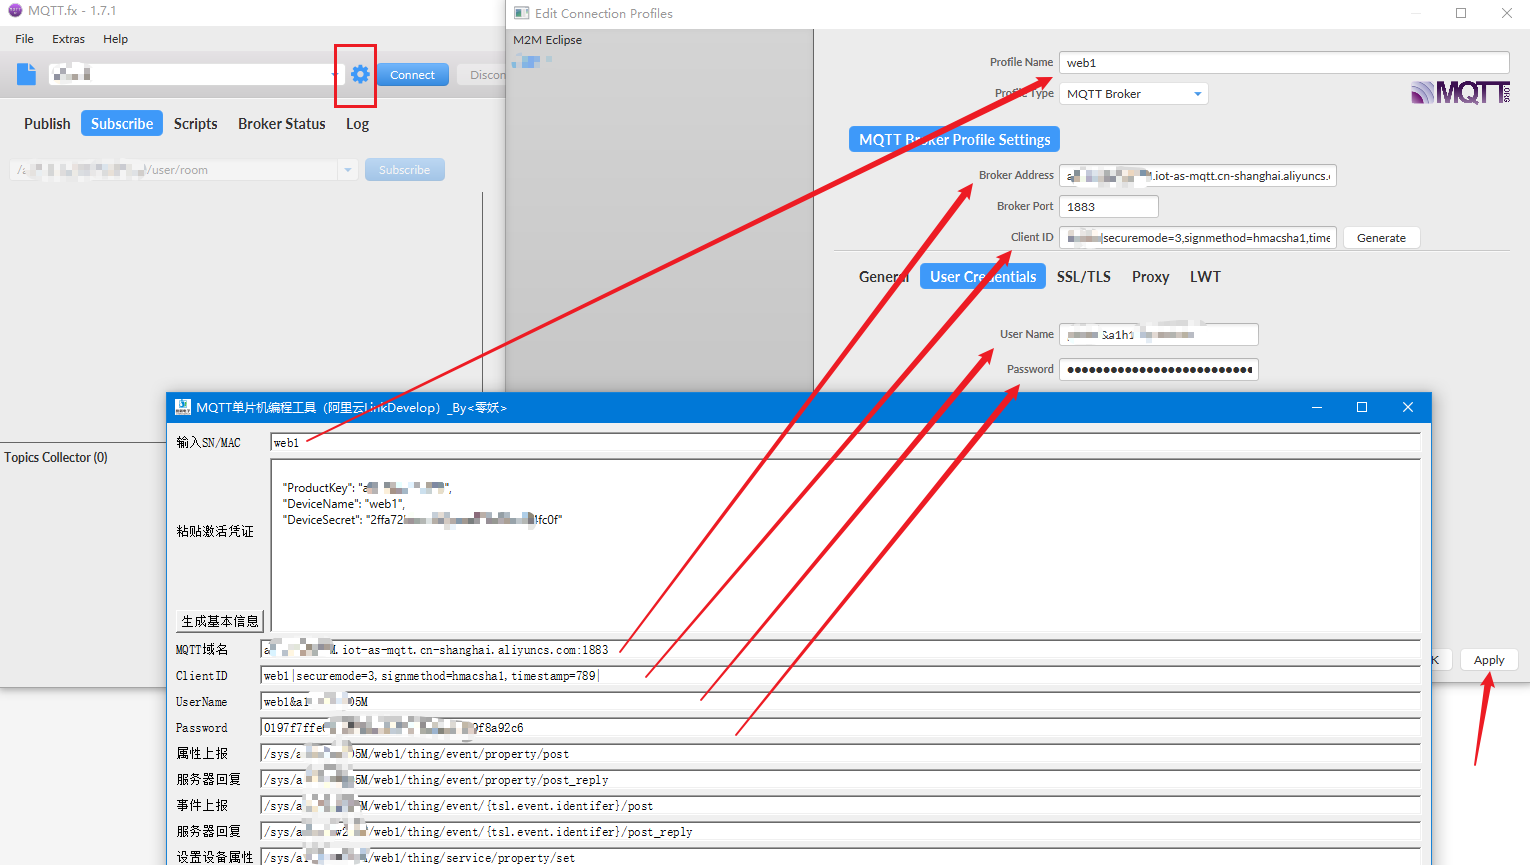Open the Help menu
Image resolution: width=1530 pixels, height=865 pixels.
click(116, 39)
